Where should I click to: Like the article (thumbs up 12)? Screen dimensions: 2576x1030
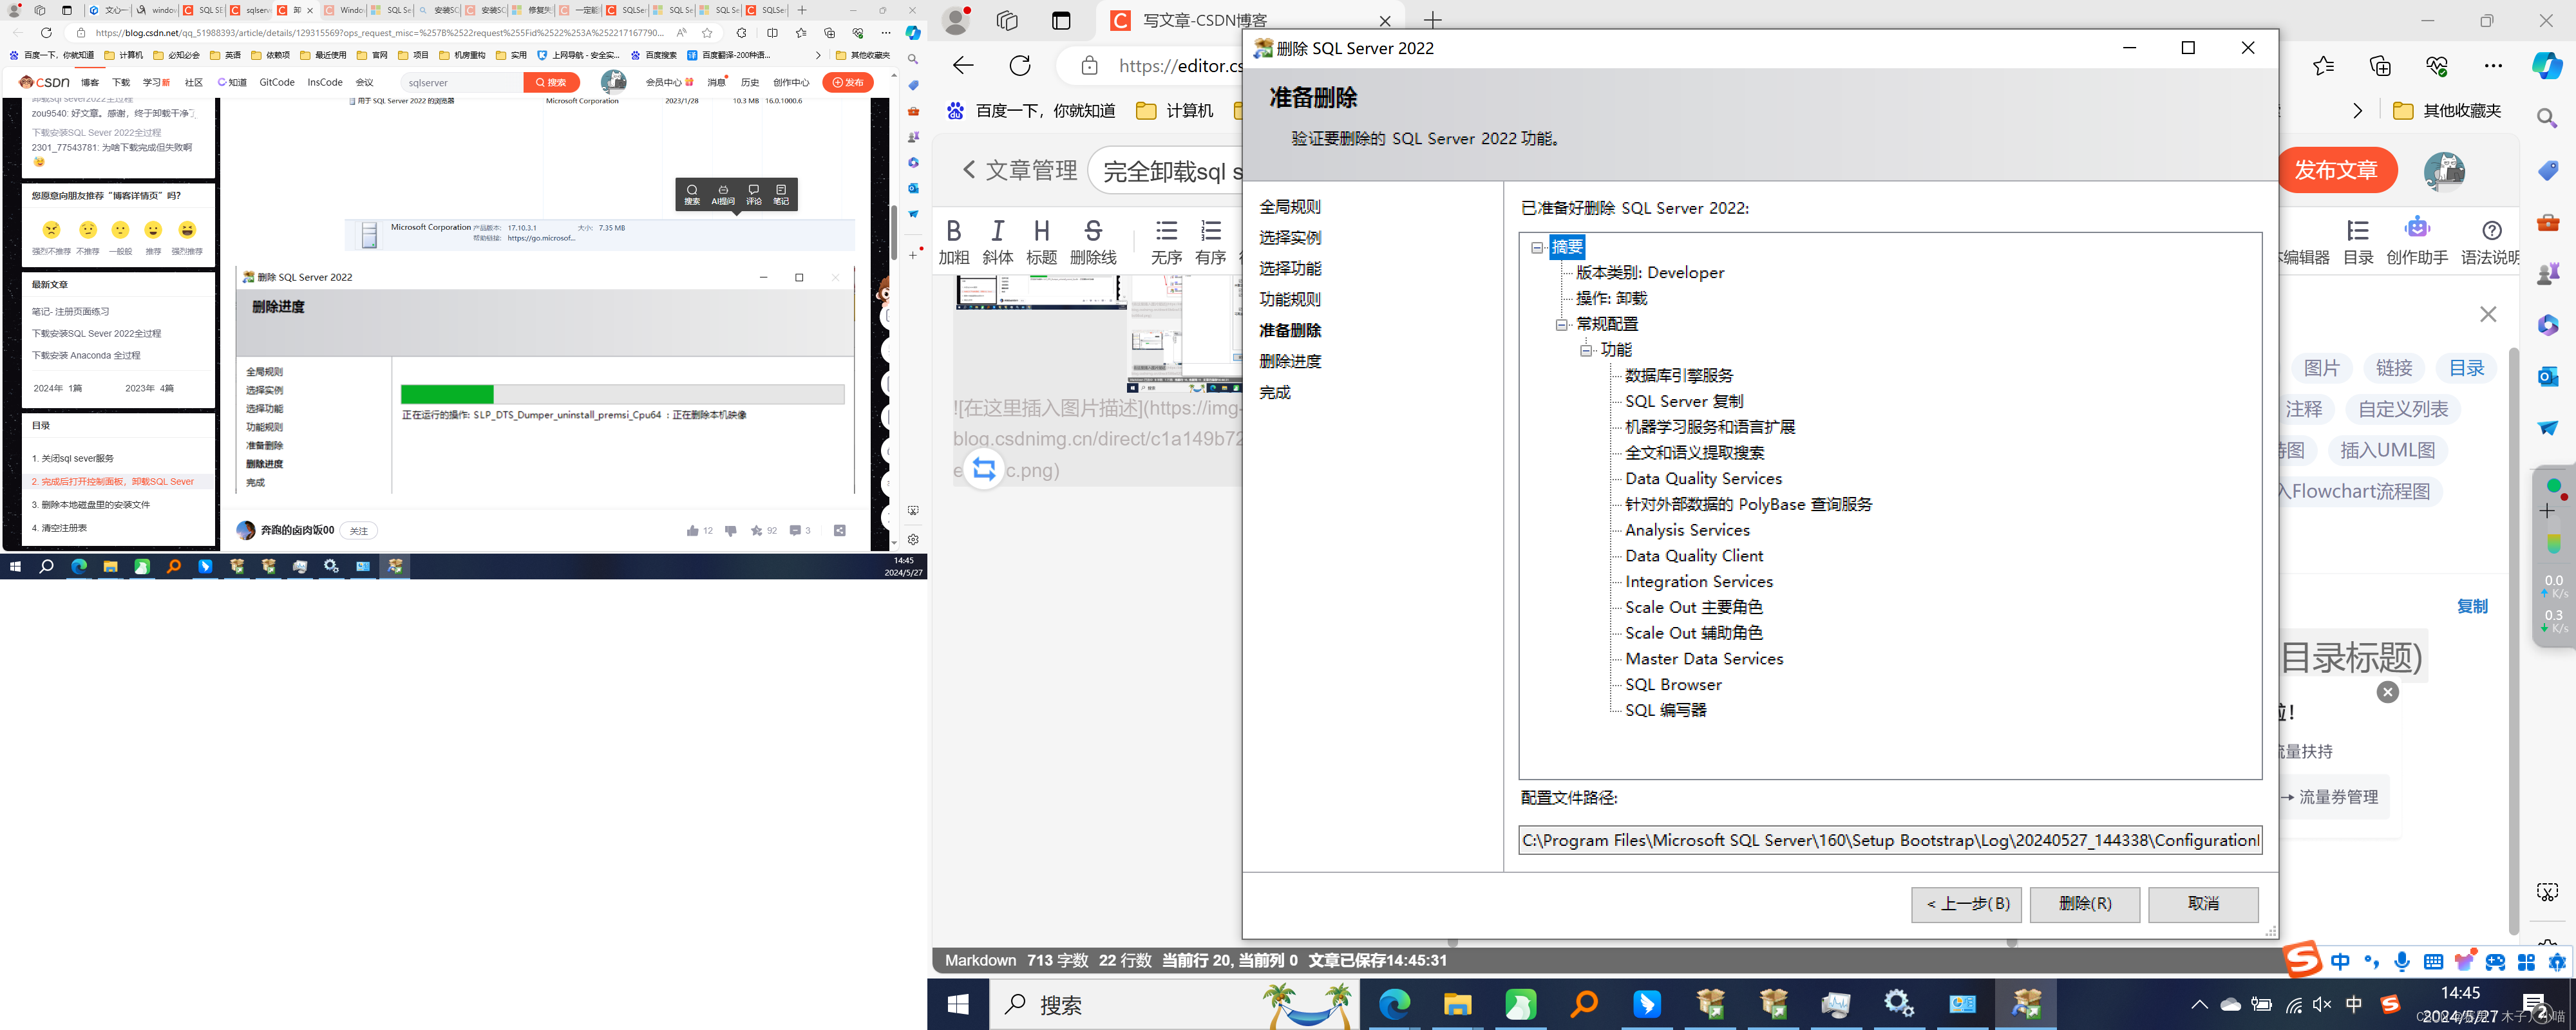click(x=700, y=531)
